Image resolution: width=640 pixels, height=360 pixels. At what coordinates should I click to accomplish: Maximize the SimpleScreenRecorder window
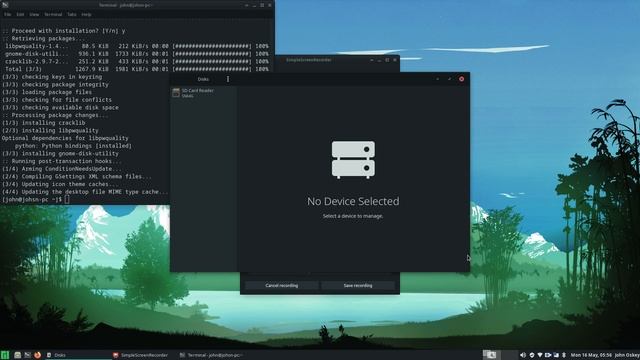pyautogui.click(x=387, y=60)
